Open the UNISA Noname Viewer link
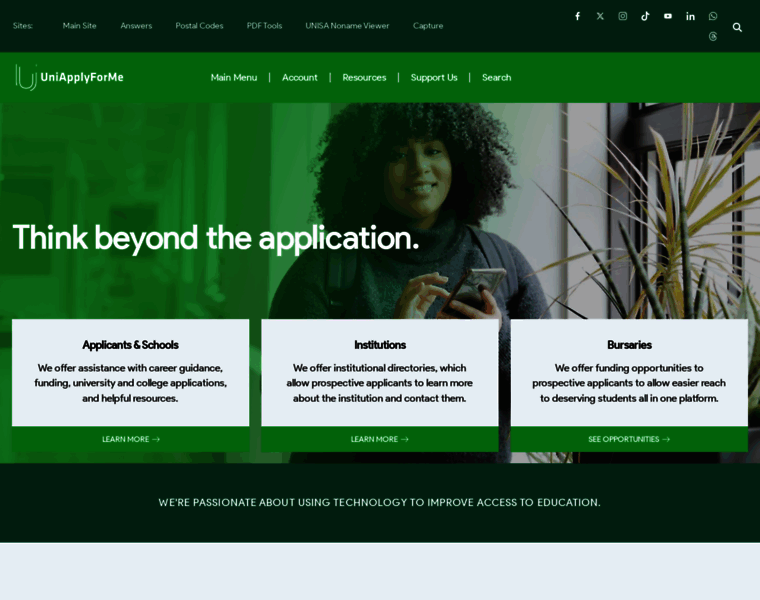 pos(347,26)
